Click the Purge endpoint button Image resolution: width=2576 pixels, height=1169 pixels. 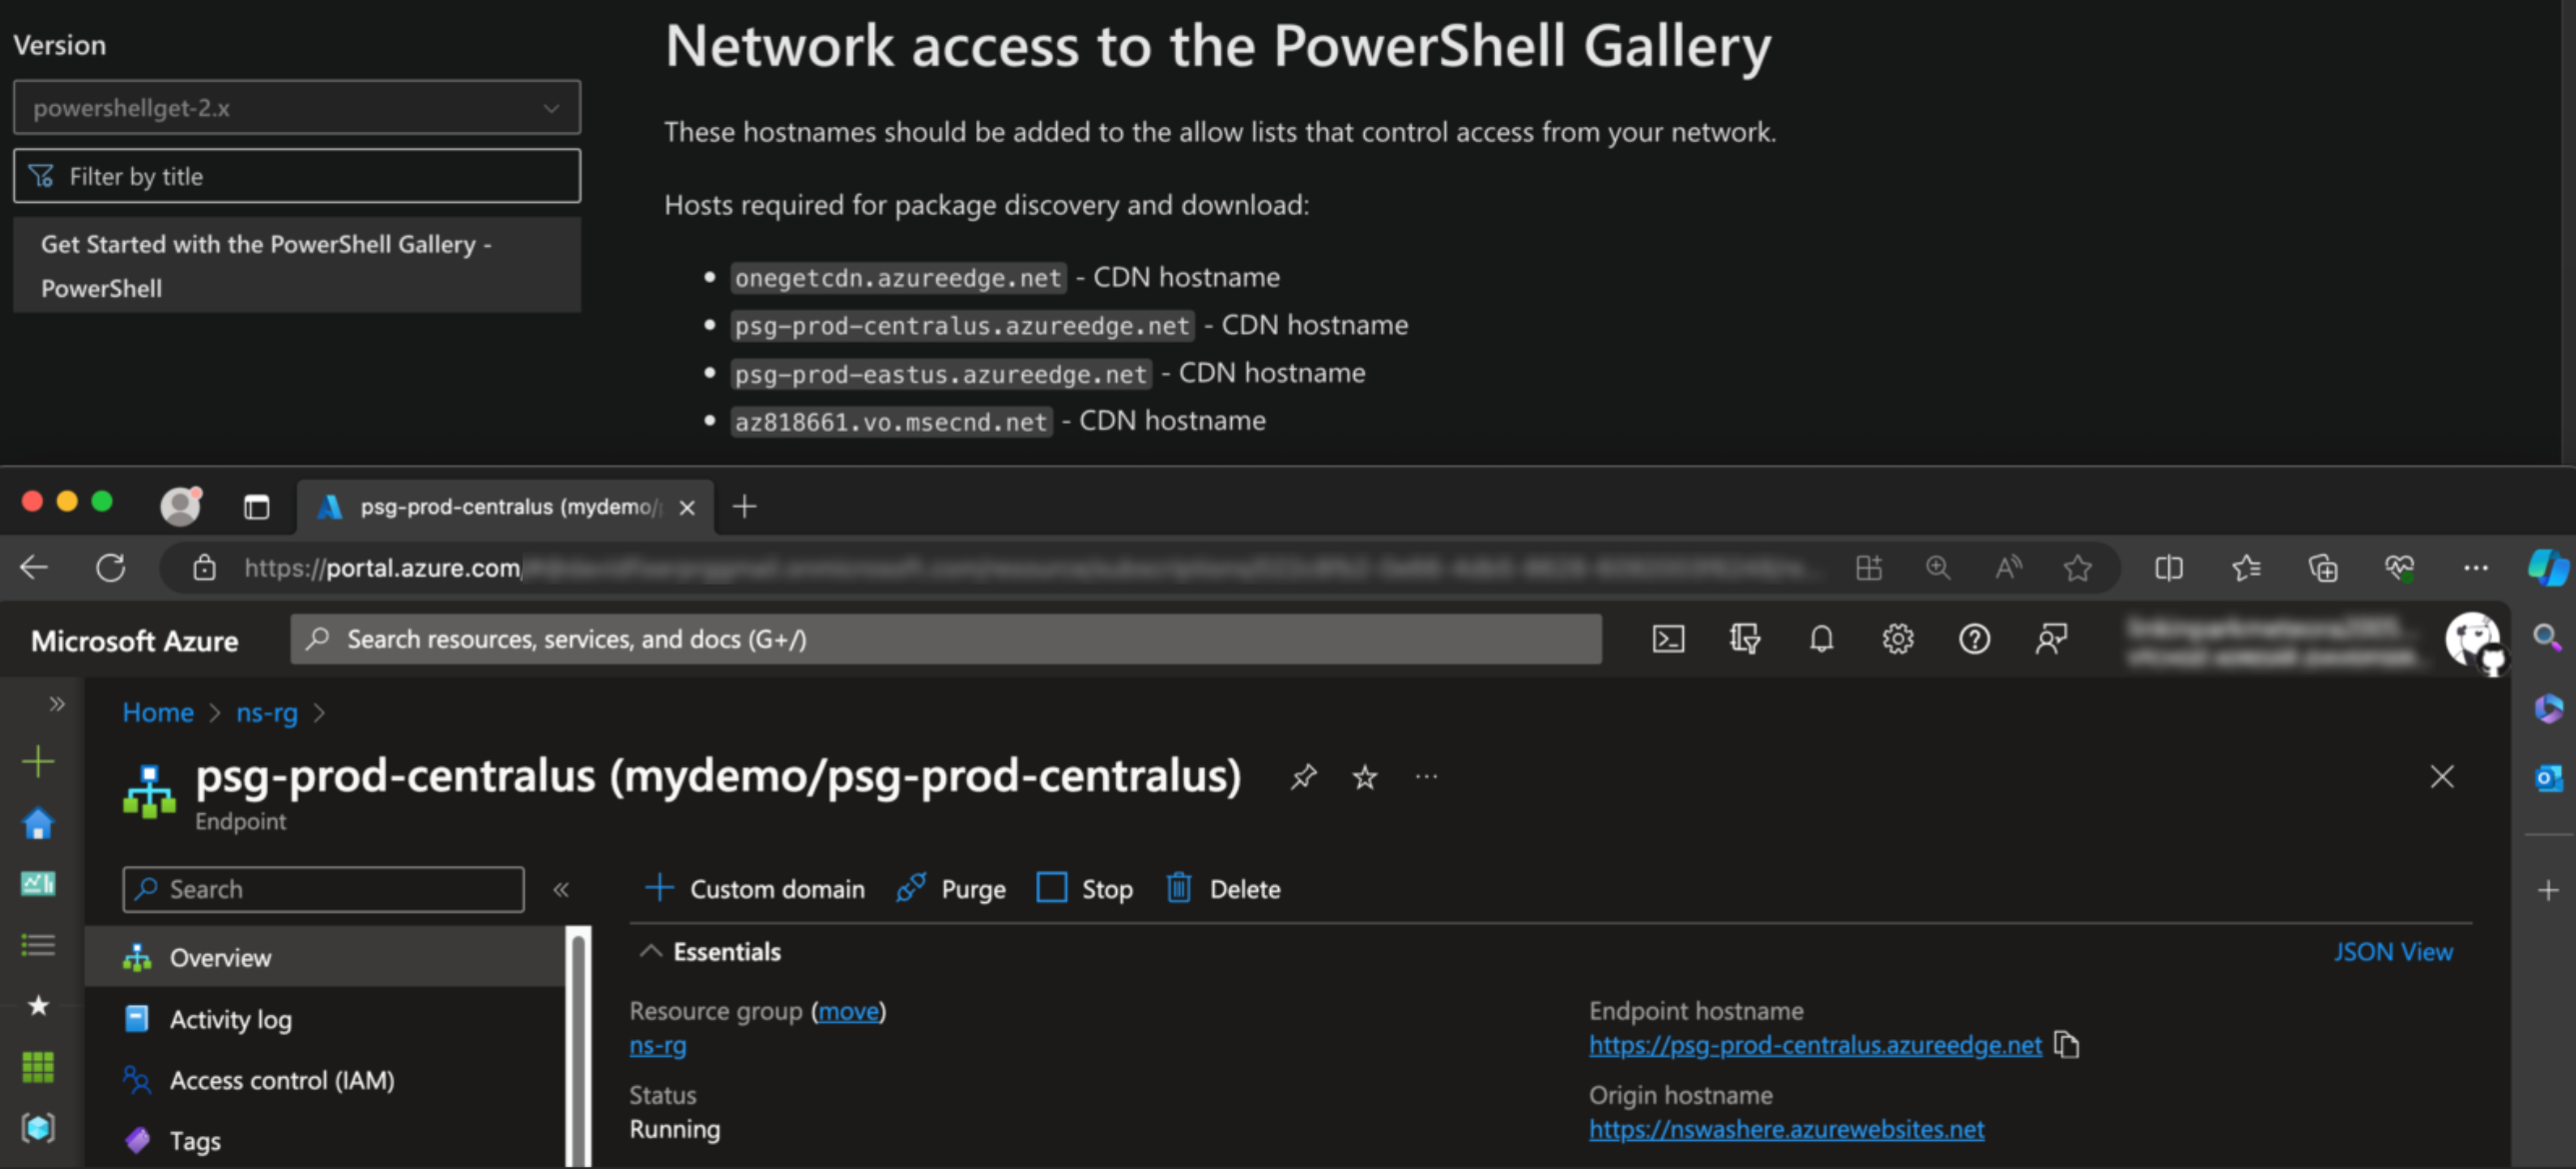[x=952, y=888]
